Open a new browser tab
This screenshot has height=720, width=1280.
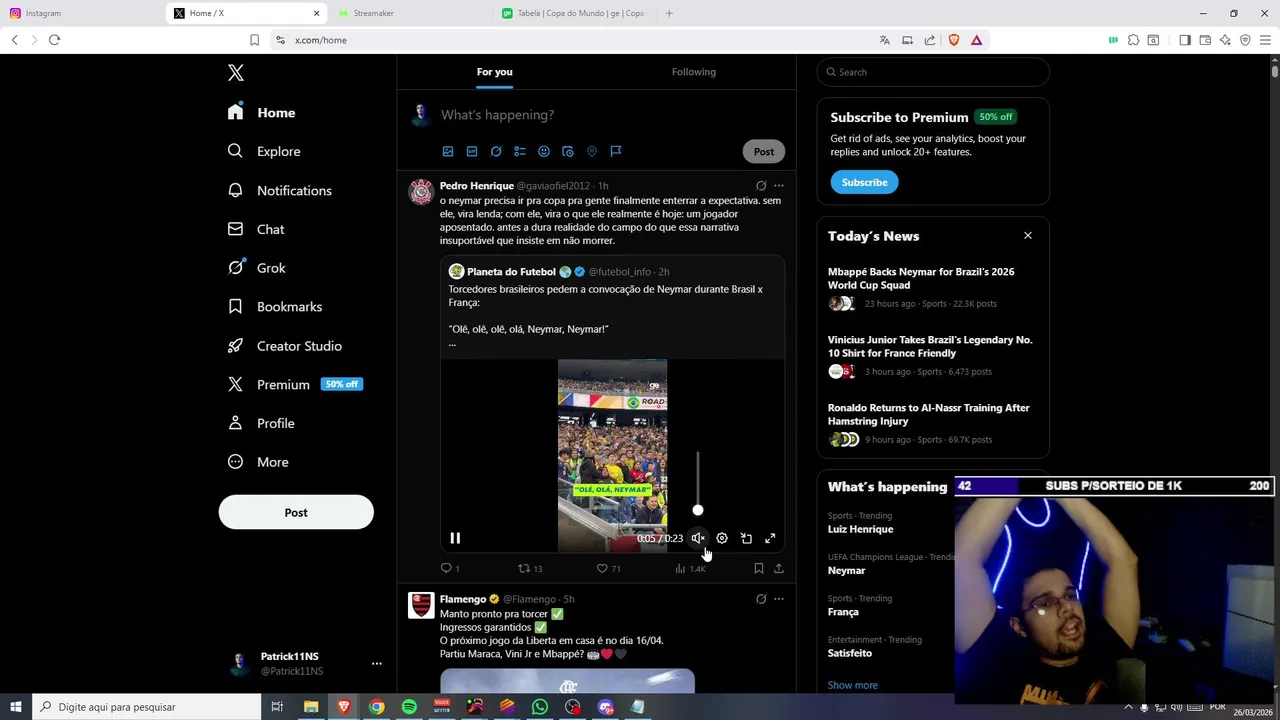[669, 13]
